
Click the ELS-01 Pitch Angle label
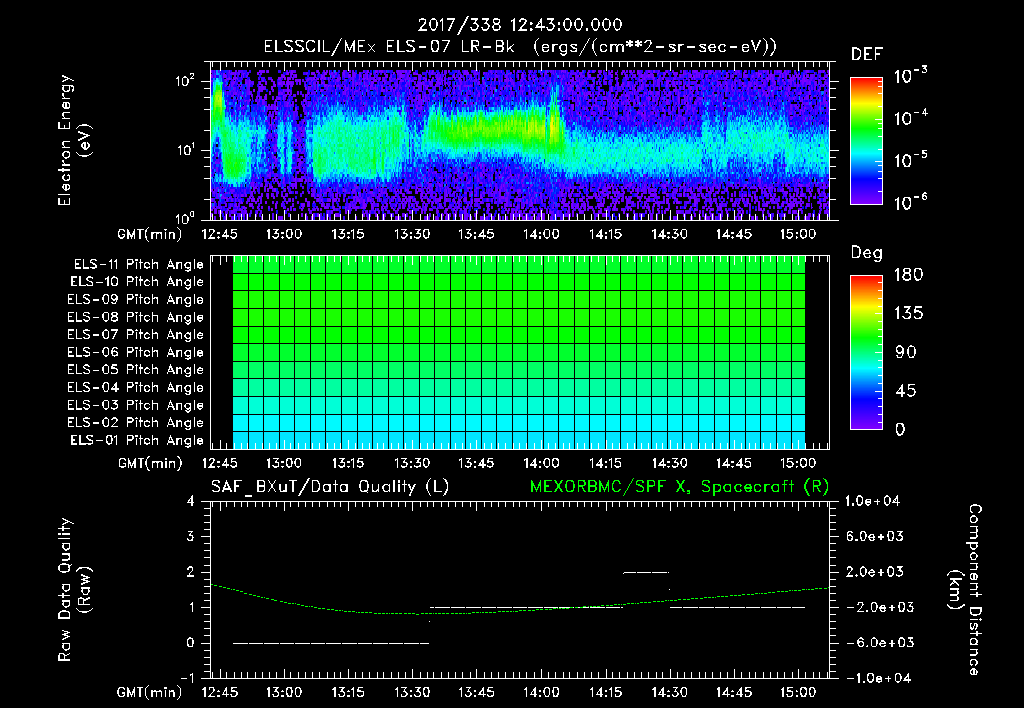[137, 440]
